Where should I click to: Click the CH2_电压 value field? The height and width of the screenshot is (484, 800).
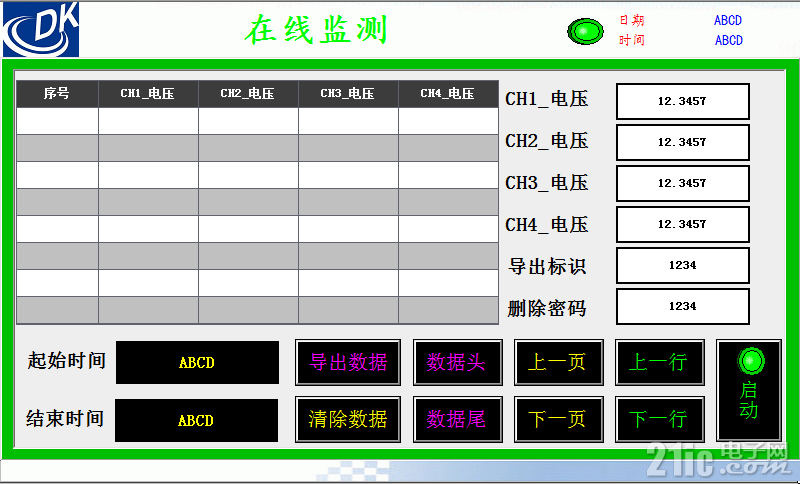(x=683, y=142)
